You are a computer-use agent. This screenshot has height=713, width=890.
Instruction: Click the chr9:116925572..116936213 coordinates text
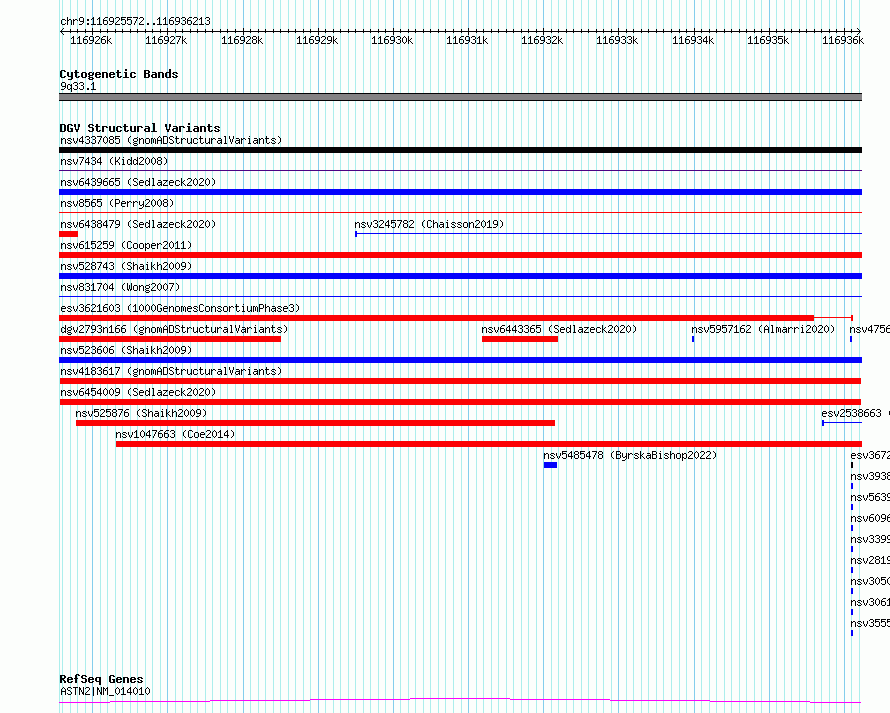pos(135,21)
